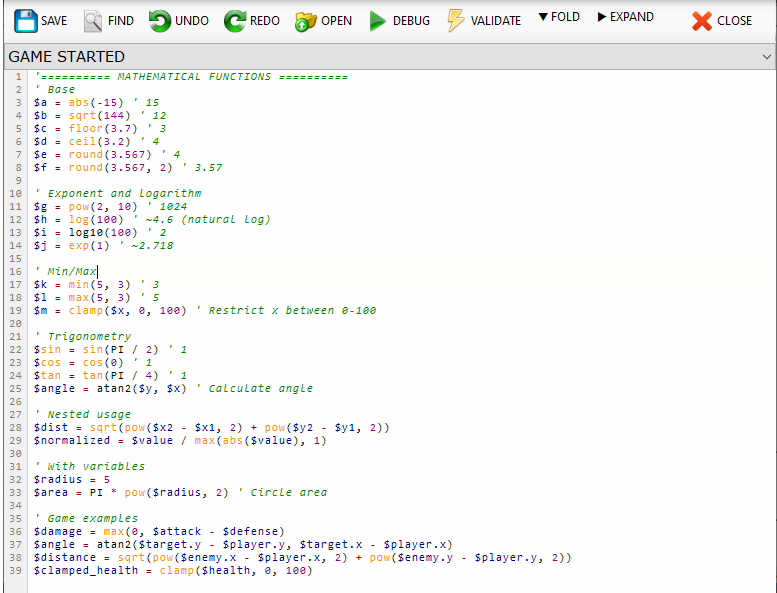Open the GAME STARTED event dropdown
This screenshot has height=593, width=777.
tap(766, 57)
